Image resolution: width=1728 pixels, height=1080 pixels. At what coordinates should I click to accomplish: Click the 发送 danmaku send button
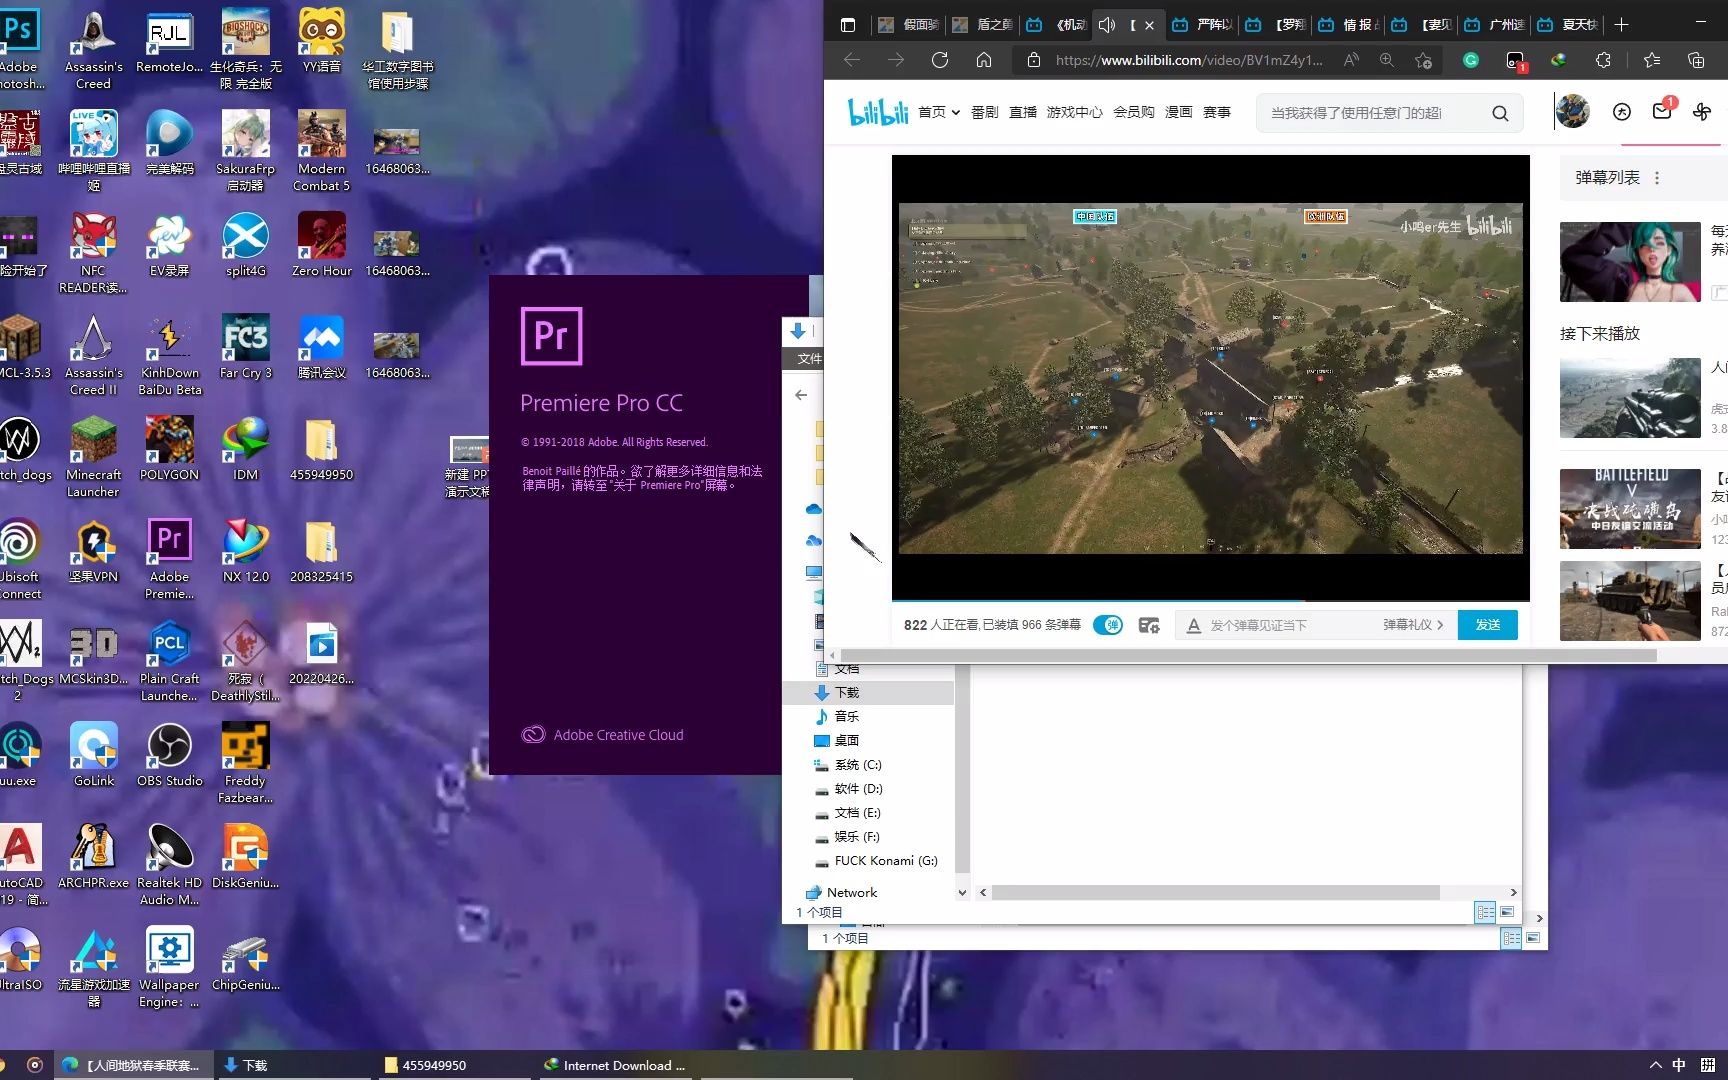(1487, 625)
